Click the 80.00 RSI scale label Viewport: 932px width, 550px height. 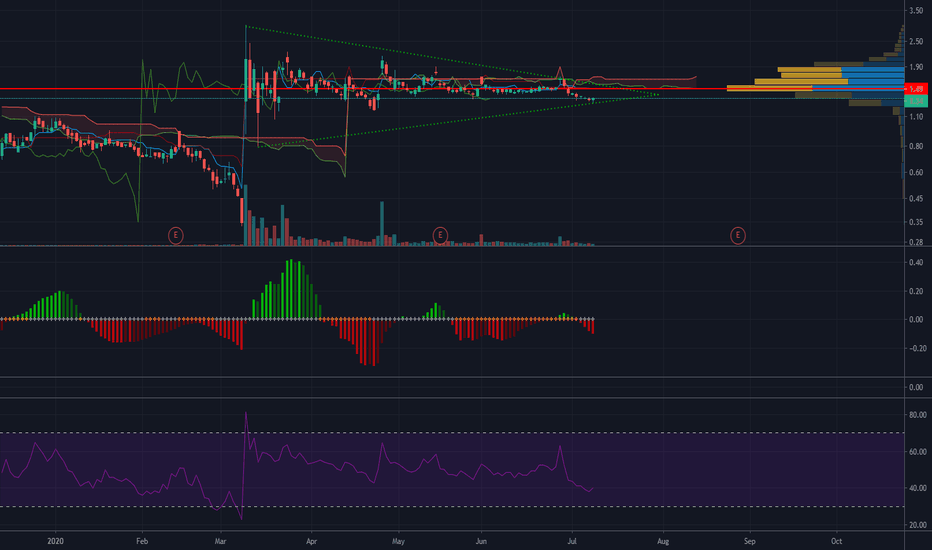pos(918,415)
